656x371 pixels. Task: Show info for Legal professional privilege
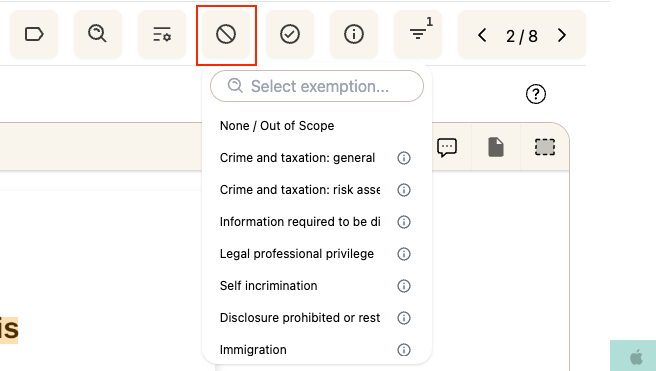pyautogui.click(x=404, y=254)
